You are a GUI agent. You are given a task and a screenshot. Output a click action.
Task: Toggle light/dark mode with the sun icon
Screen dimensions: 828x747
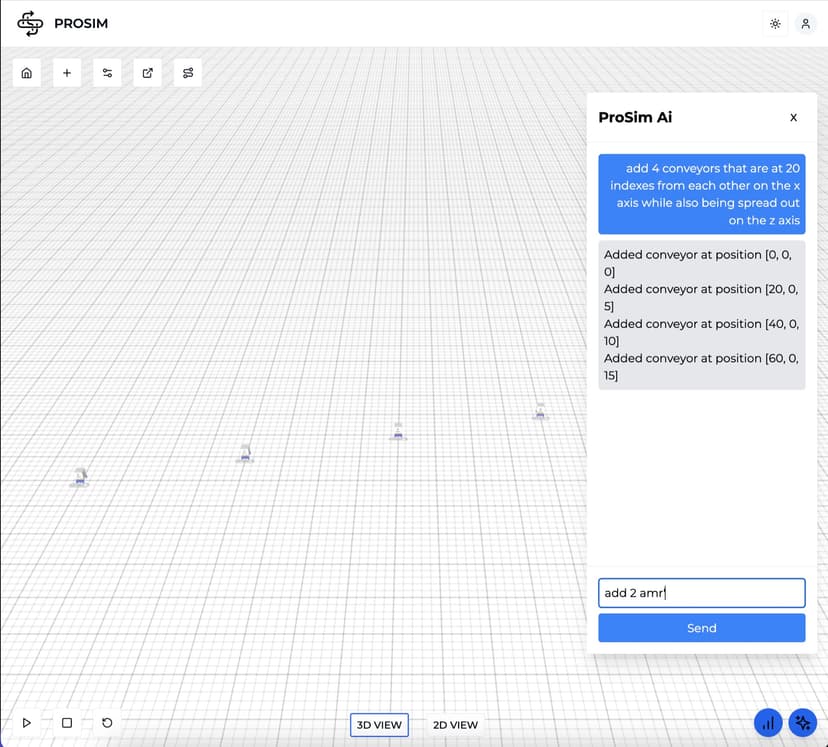tap(775, 23)
